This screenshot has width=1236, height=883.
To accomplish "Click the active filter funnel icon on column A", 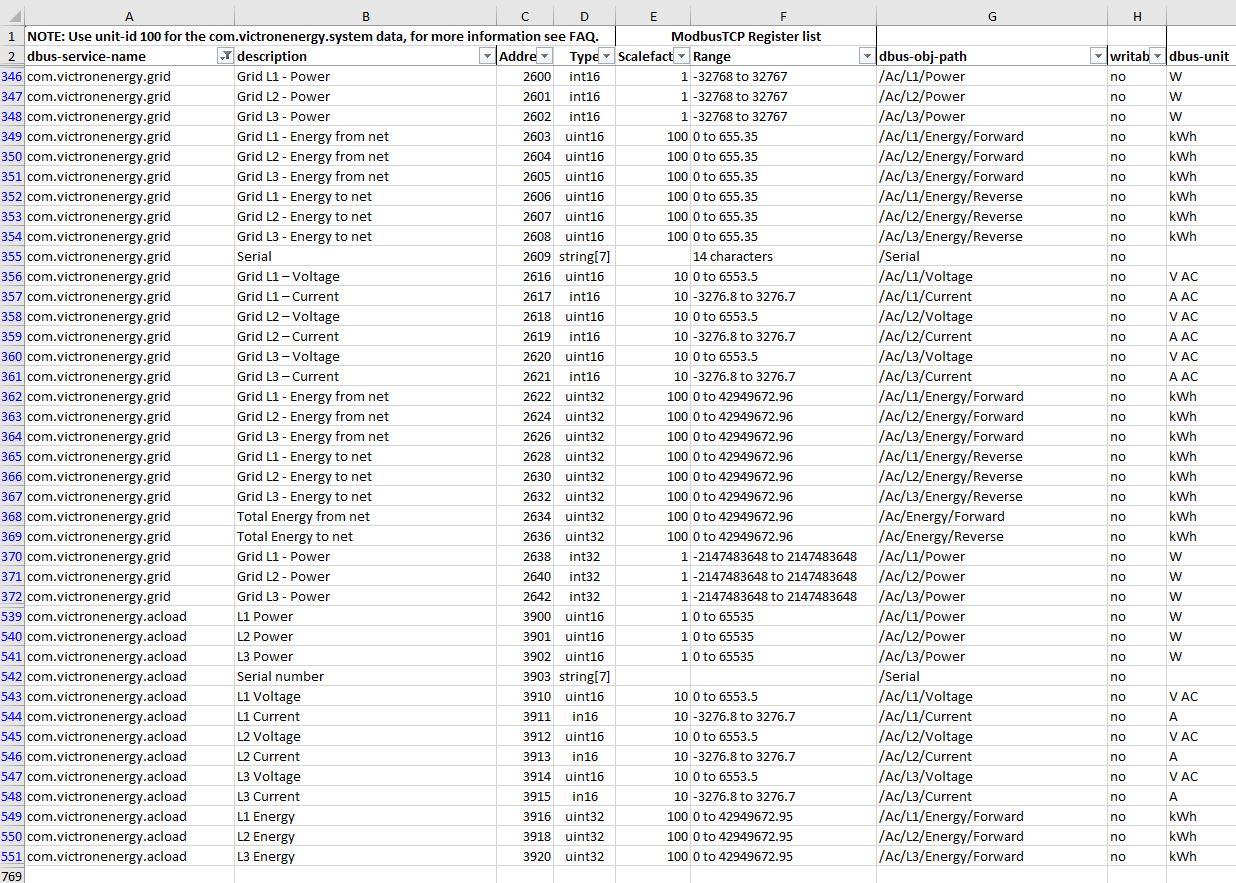I will tap(227, 56).
